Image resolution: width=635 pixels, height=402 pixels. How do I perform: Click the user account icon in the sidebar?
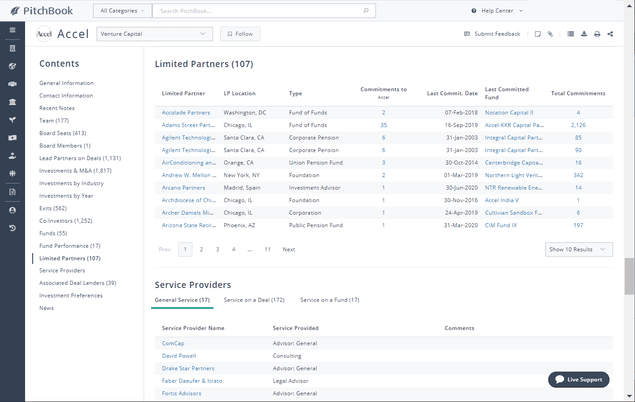coord(12,210)
